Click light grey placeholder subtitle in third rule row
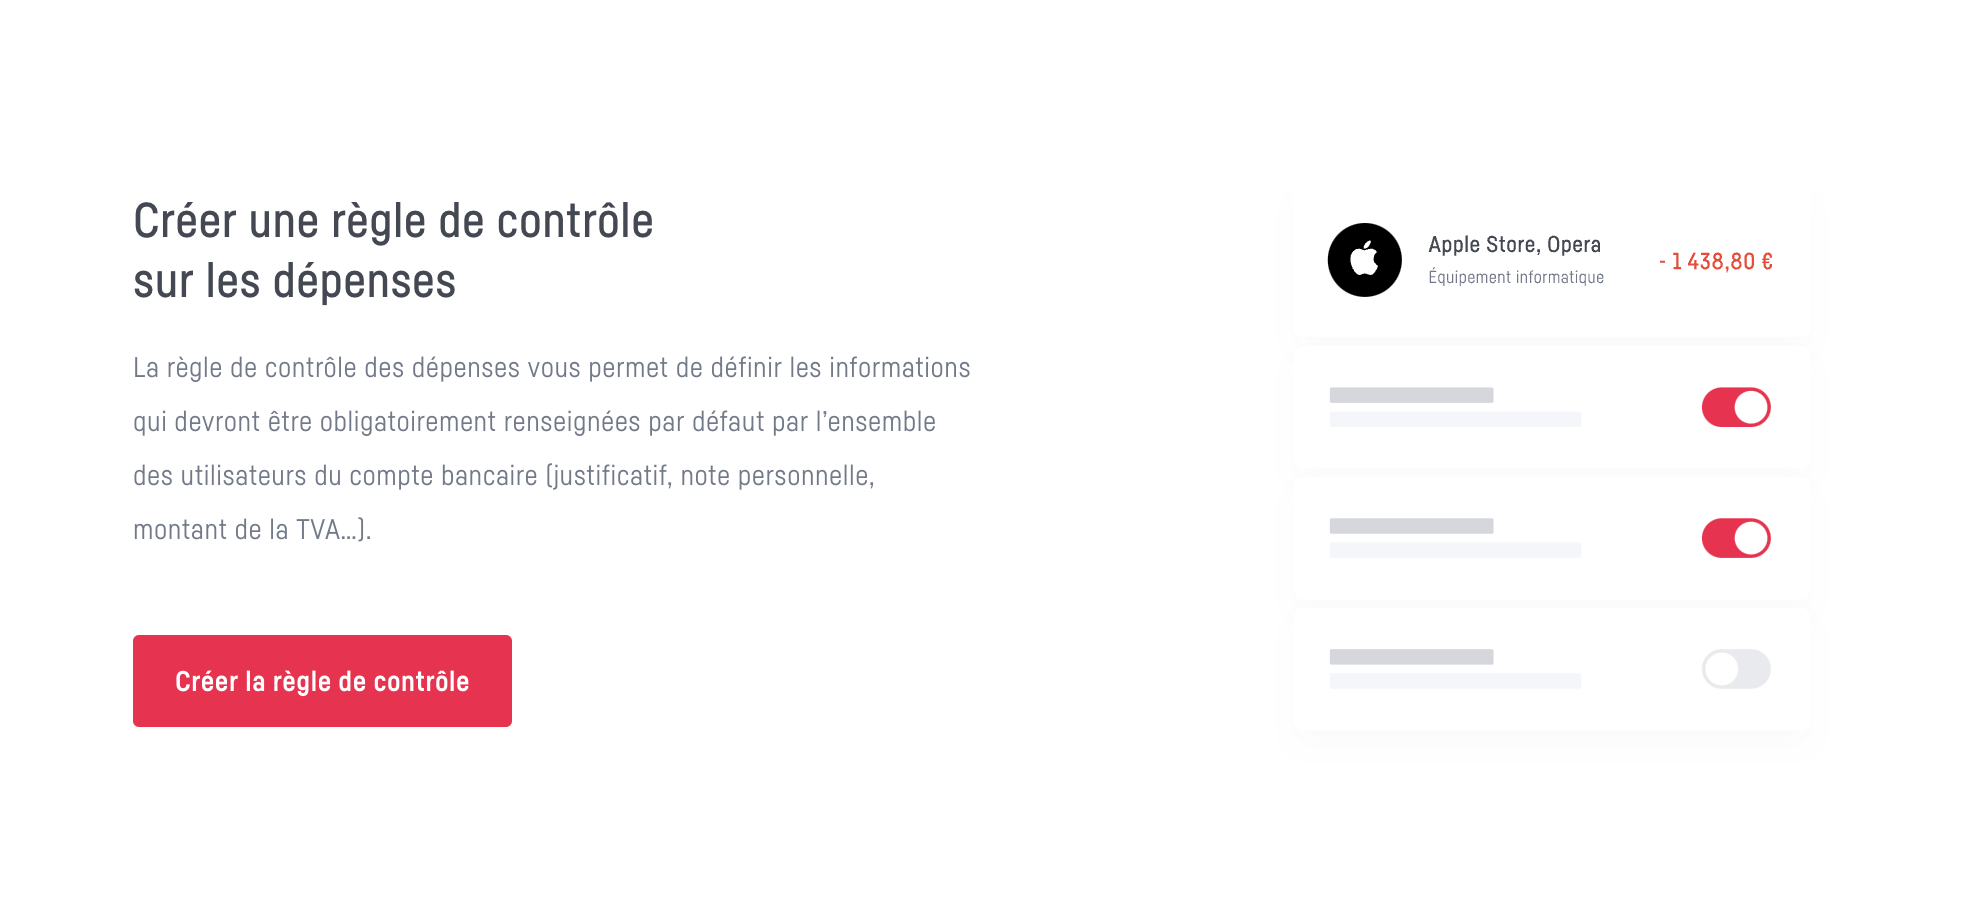 (1455, 681)
